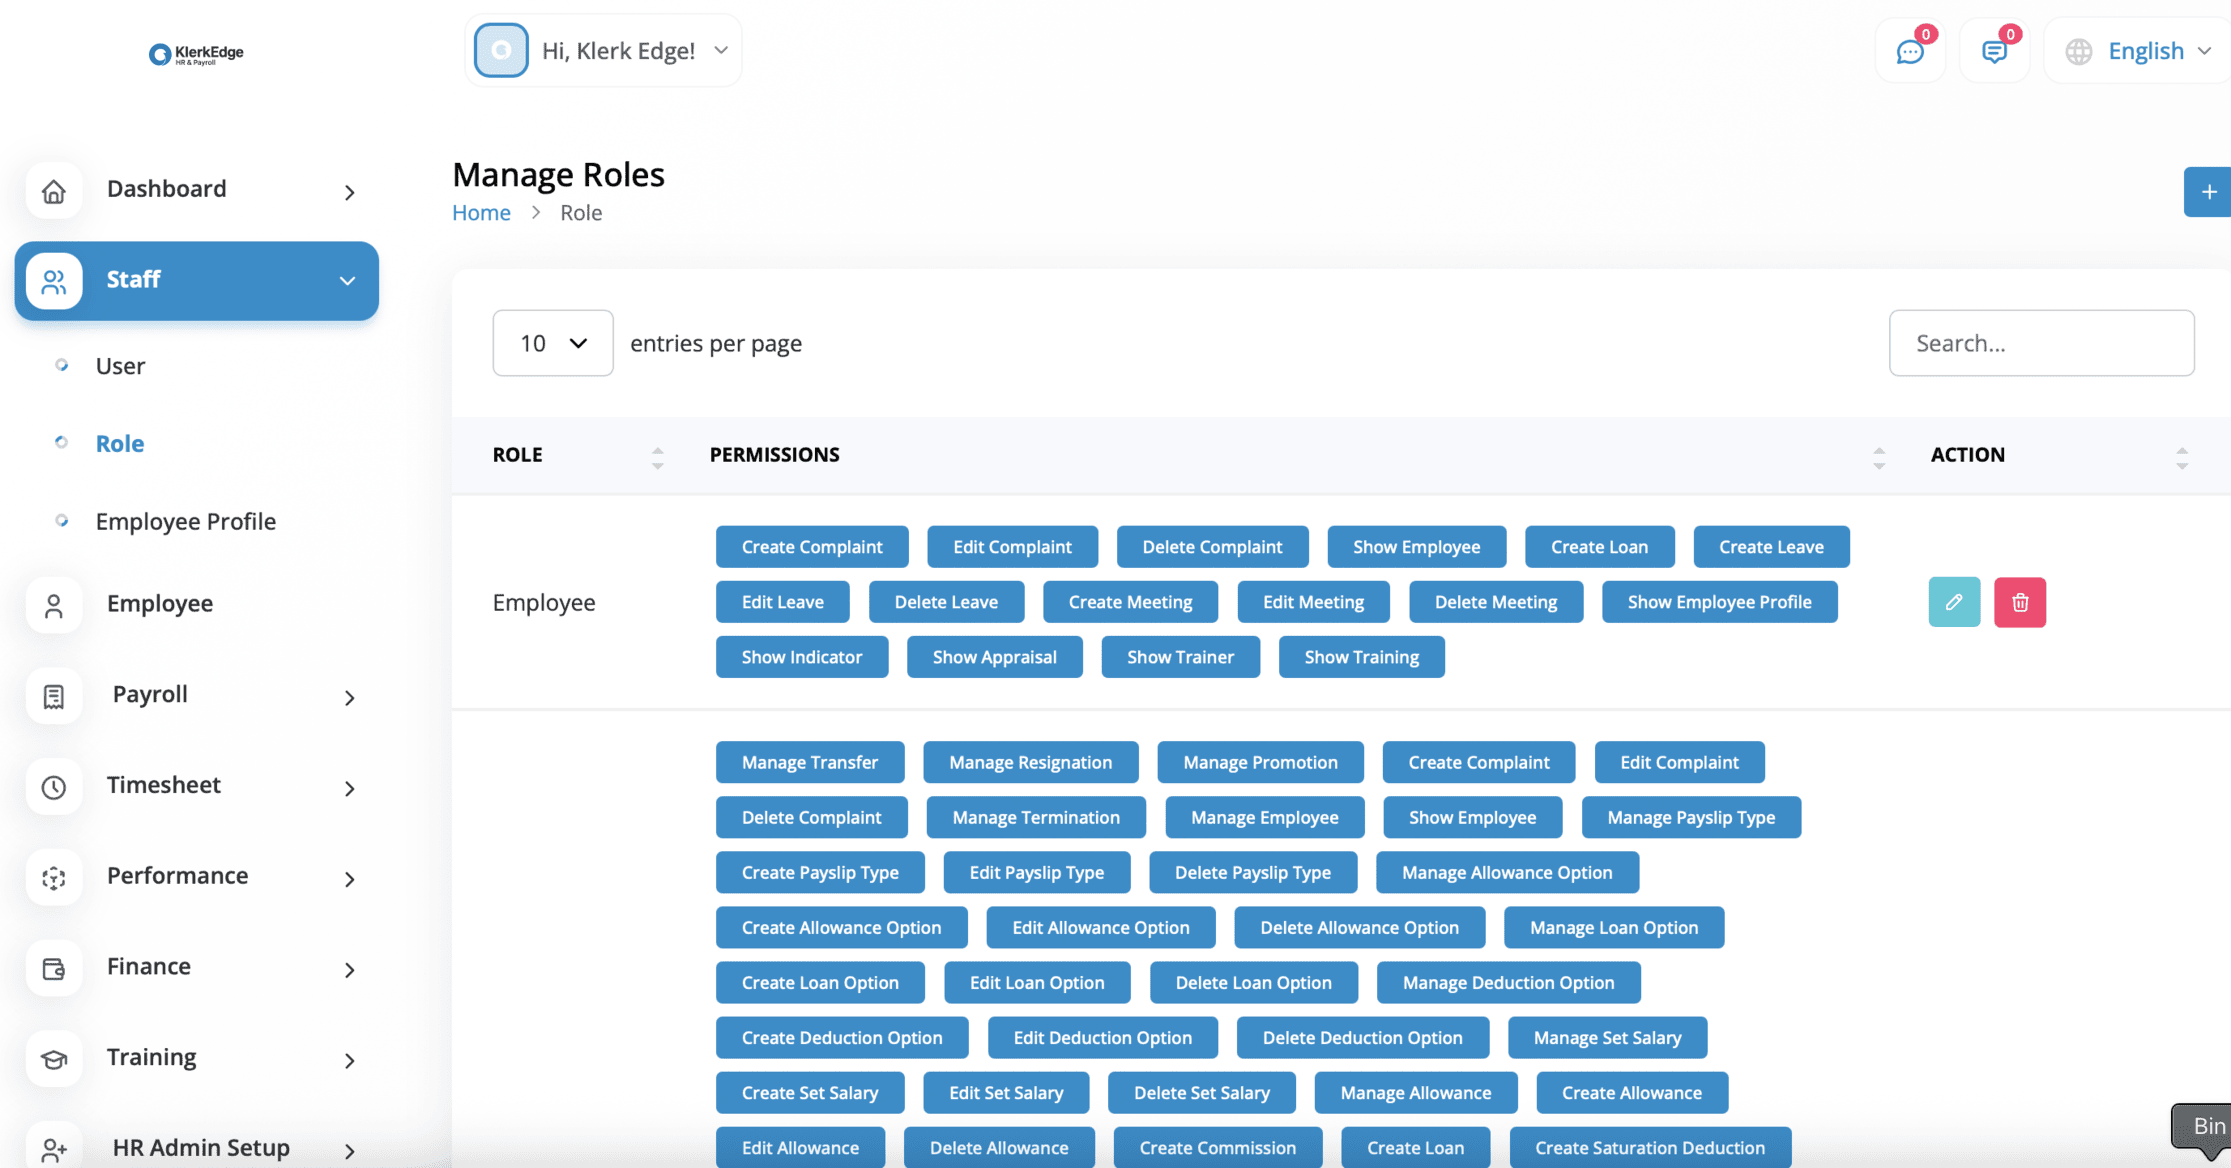Click the KlerkEdge logo

[196, 53]
